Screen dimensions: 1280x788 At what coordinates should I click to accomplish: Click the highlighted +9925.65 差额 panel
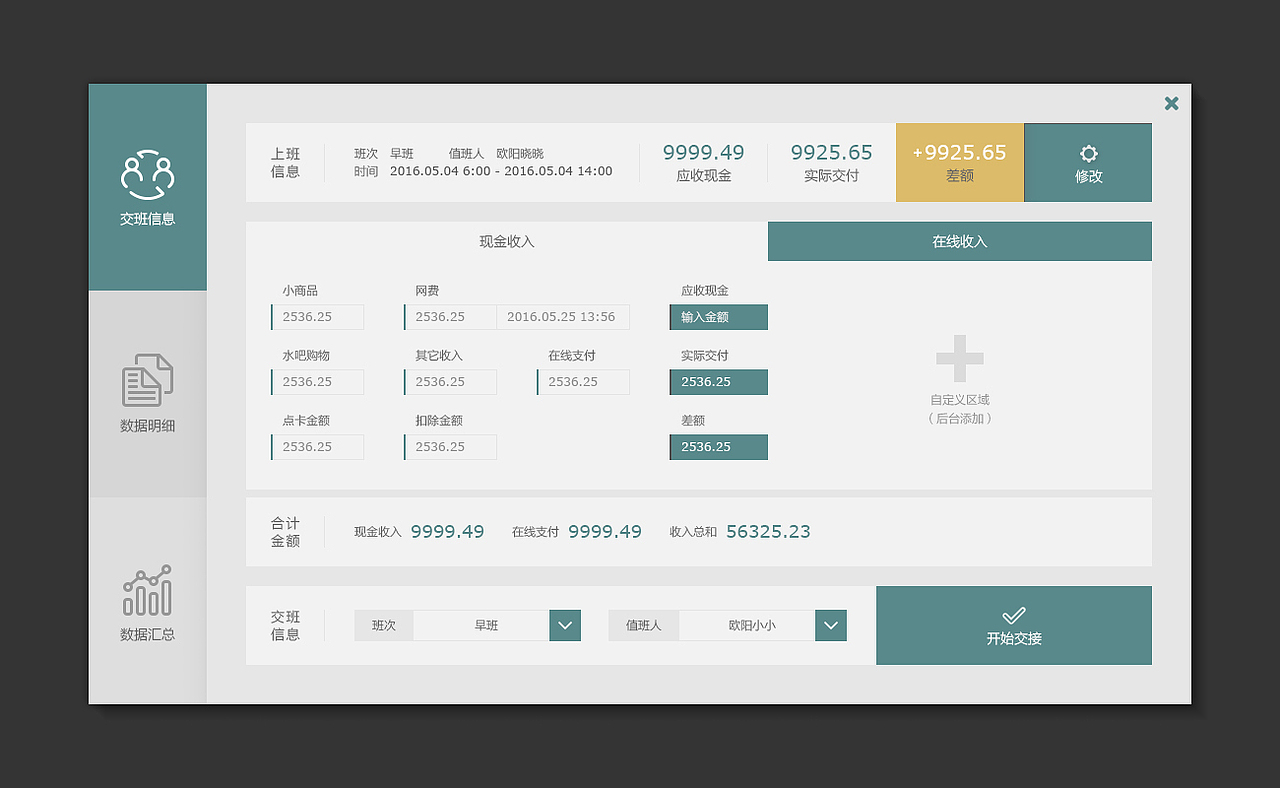click(x=959, y=162)
